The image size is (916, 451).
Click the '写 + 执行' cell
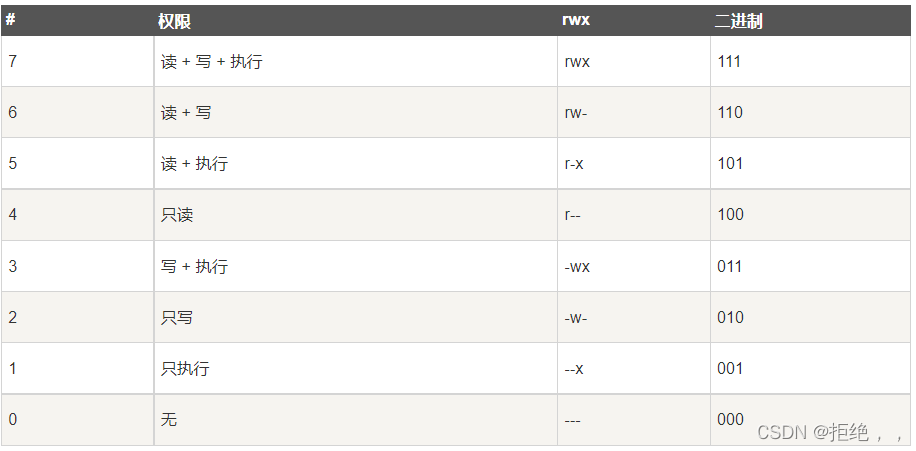click(194, 267)
